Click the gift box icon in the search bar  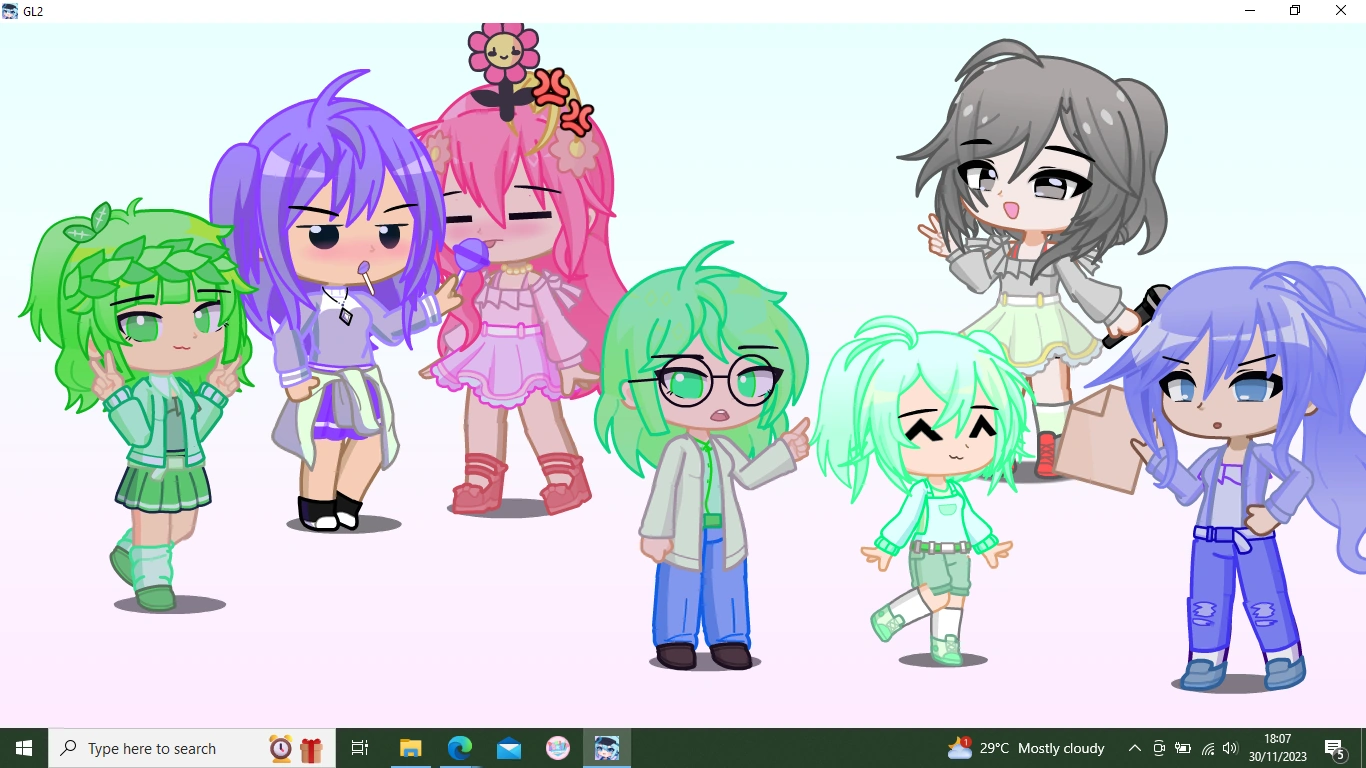(311, 747)
